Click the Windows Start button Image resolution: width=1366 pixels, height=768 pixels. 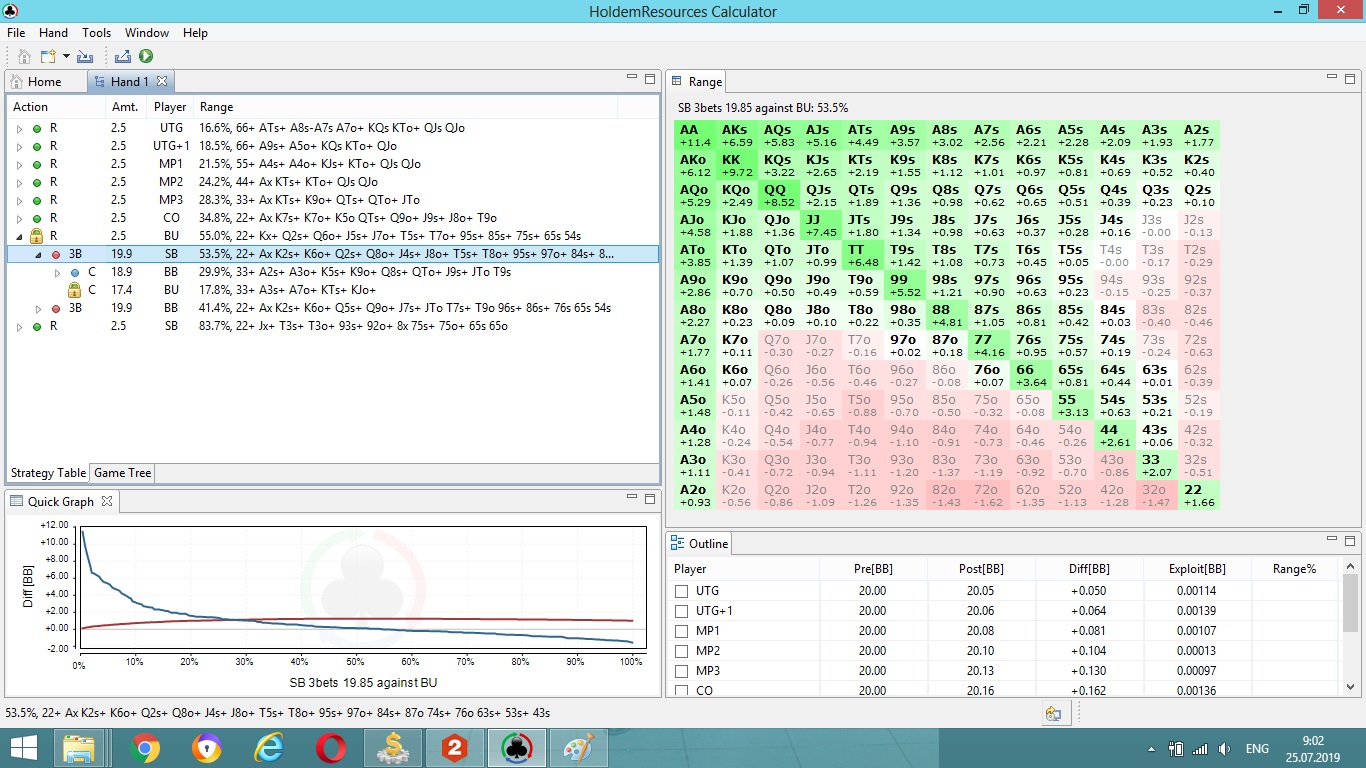point(24,748)
